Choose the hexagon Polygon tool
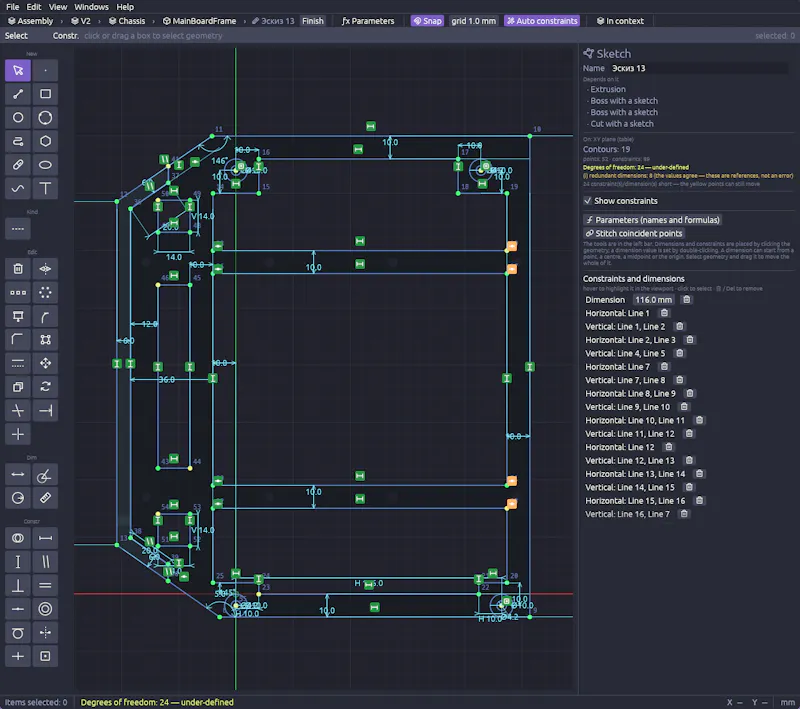The width and height of the screenshot is (800, 709). 45,141
